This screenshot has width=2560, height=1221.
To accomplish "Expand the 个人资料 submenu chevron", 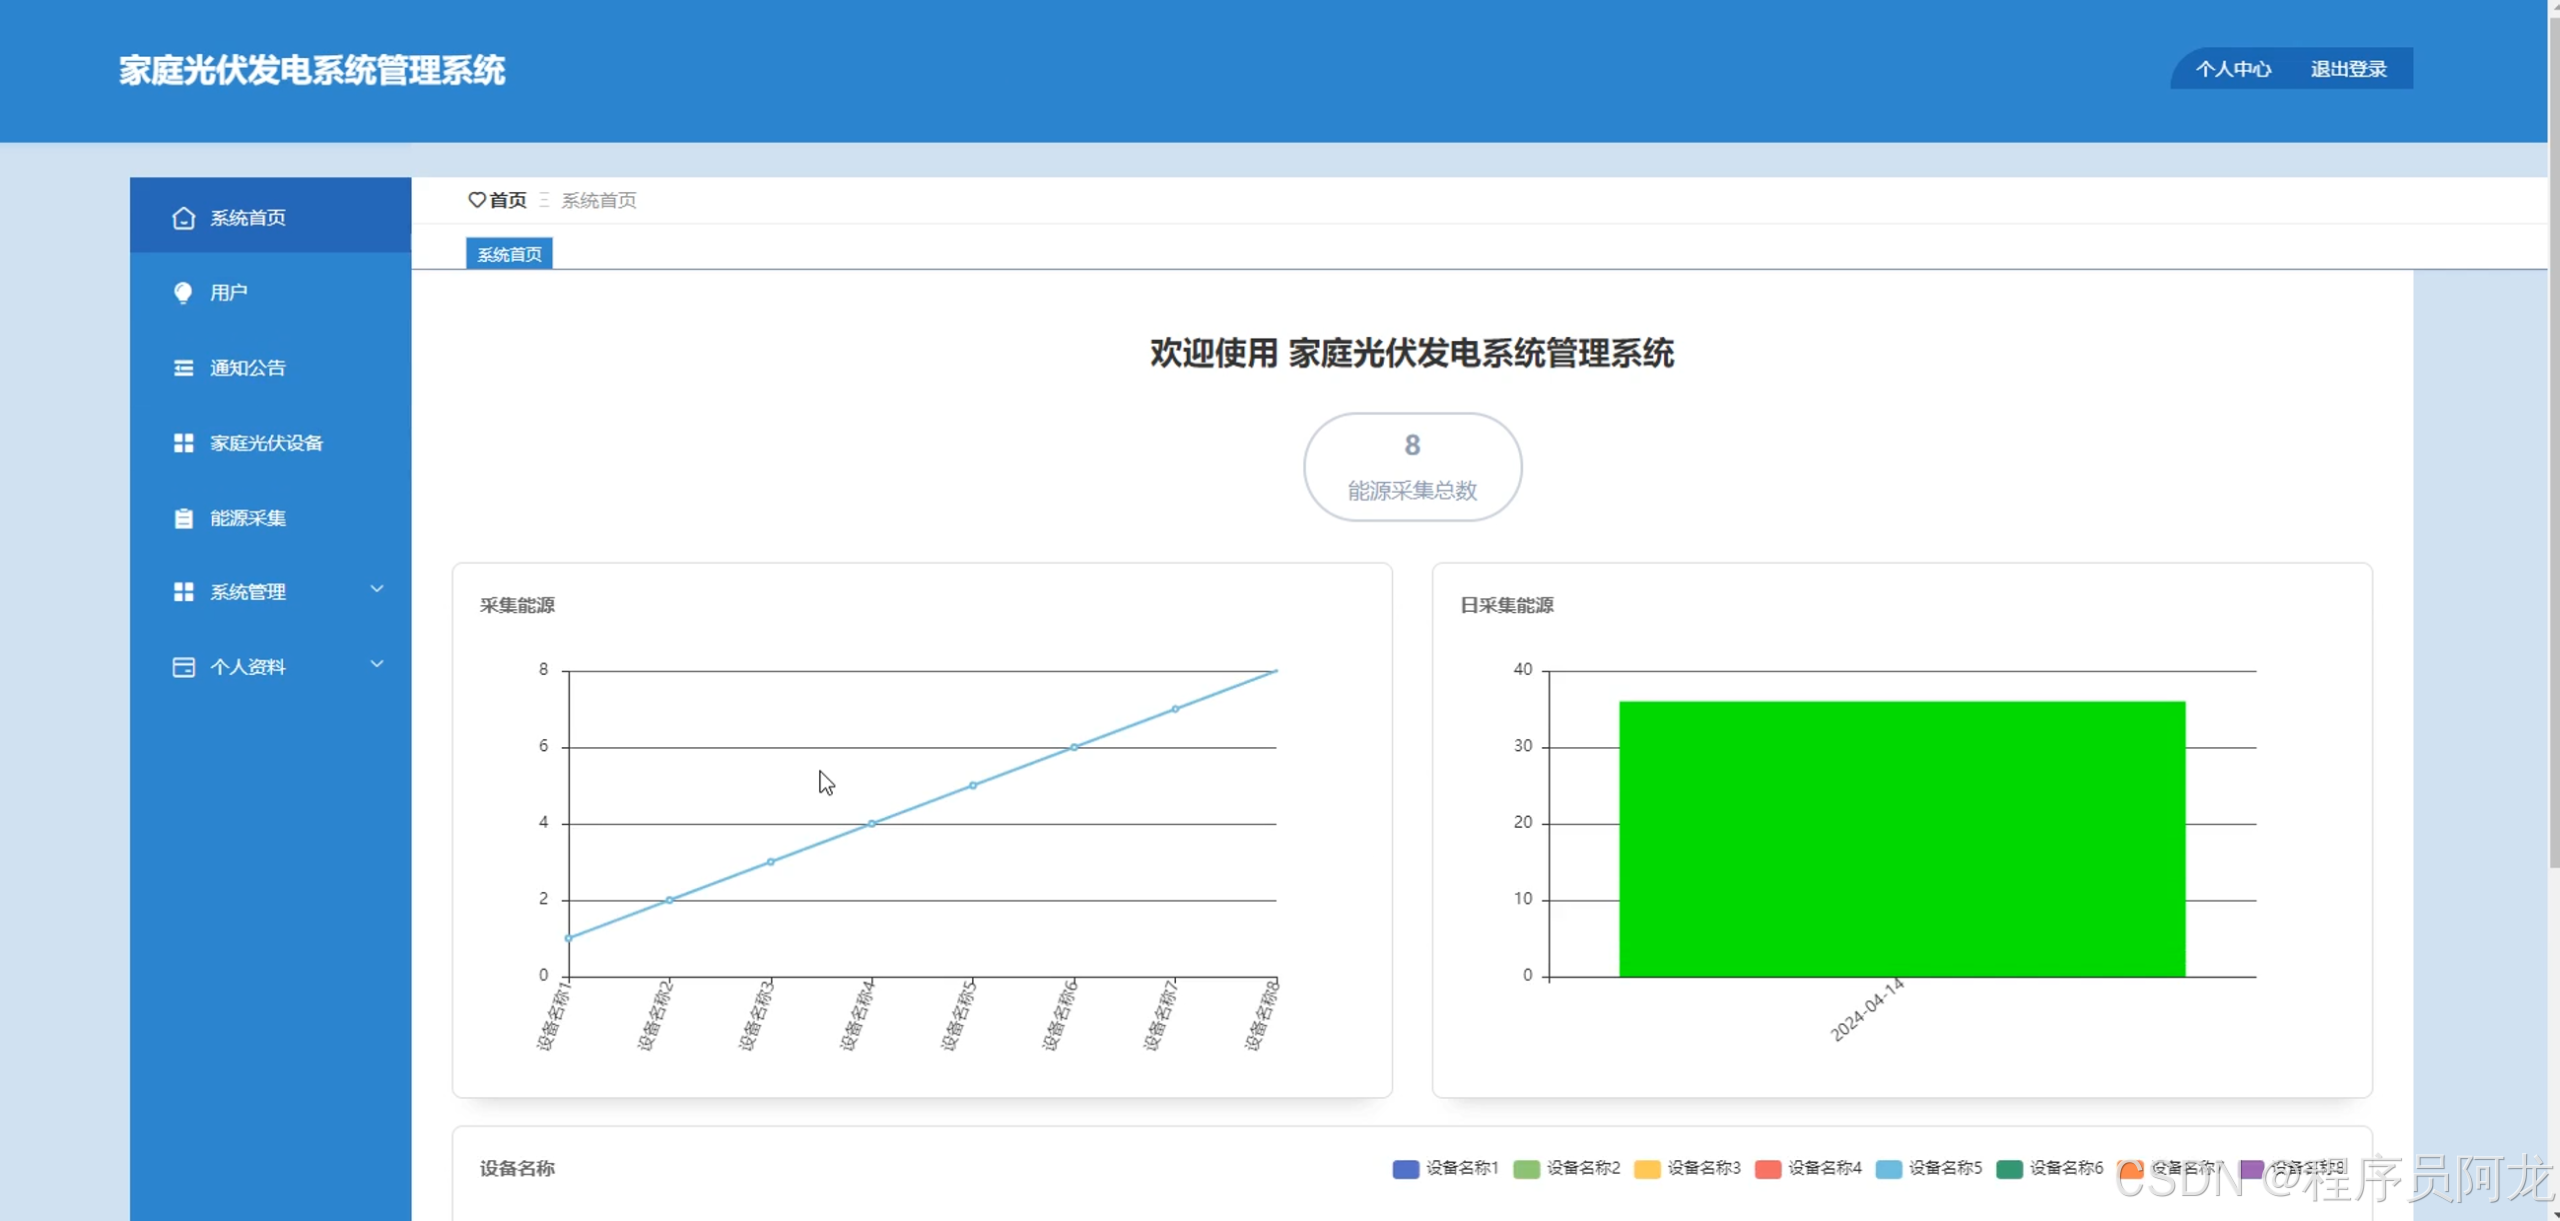I will tap(377, 664).
